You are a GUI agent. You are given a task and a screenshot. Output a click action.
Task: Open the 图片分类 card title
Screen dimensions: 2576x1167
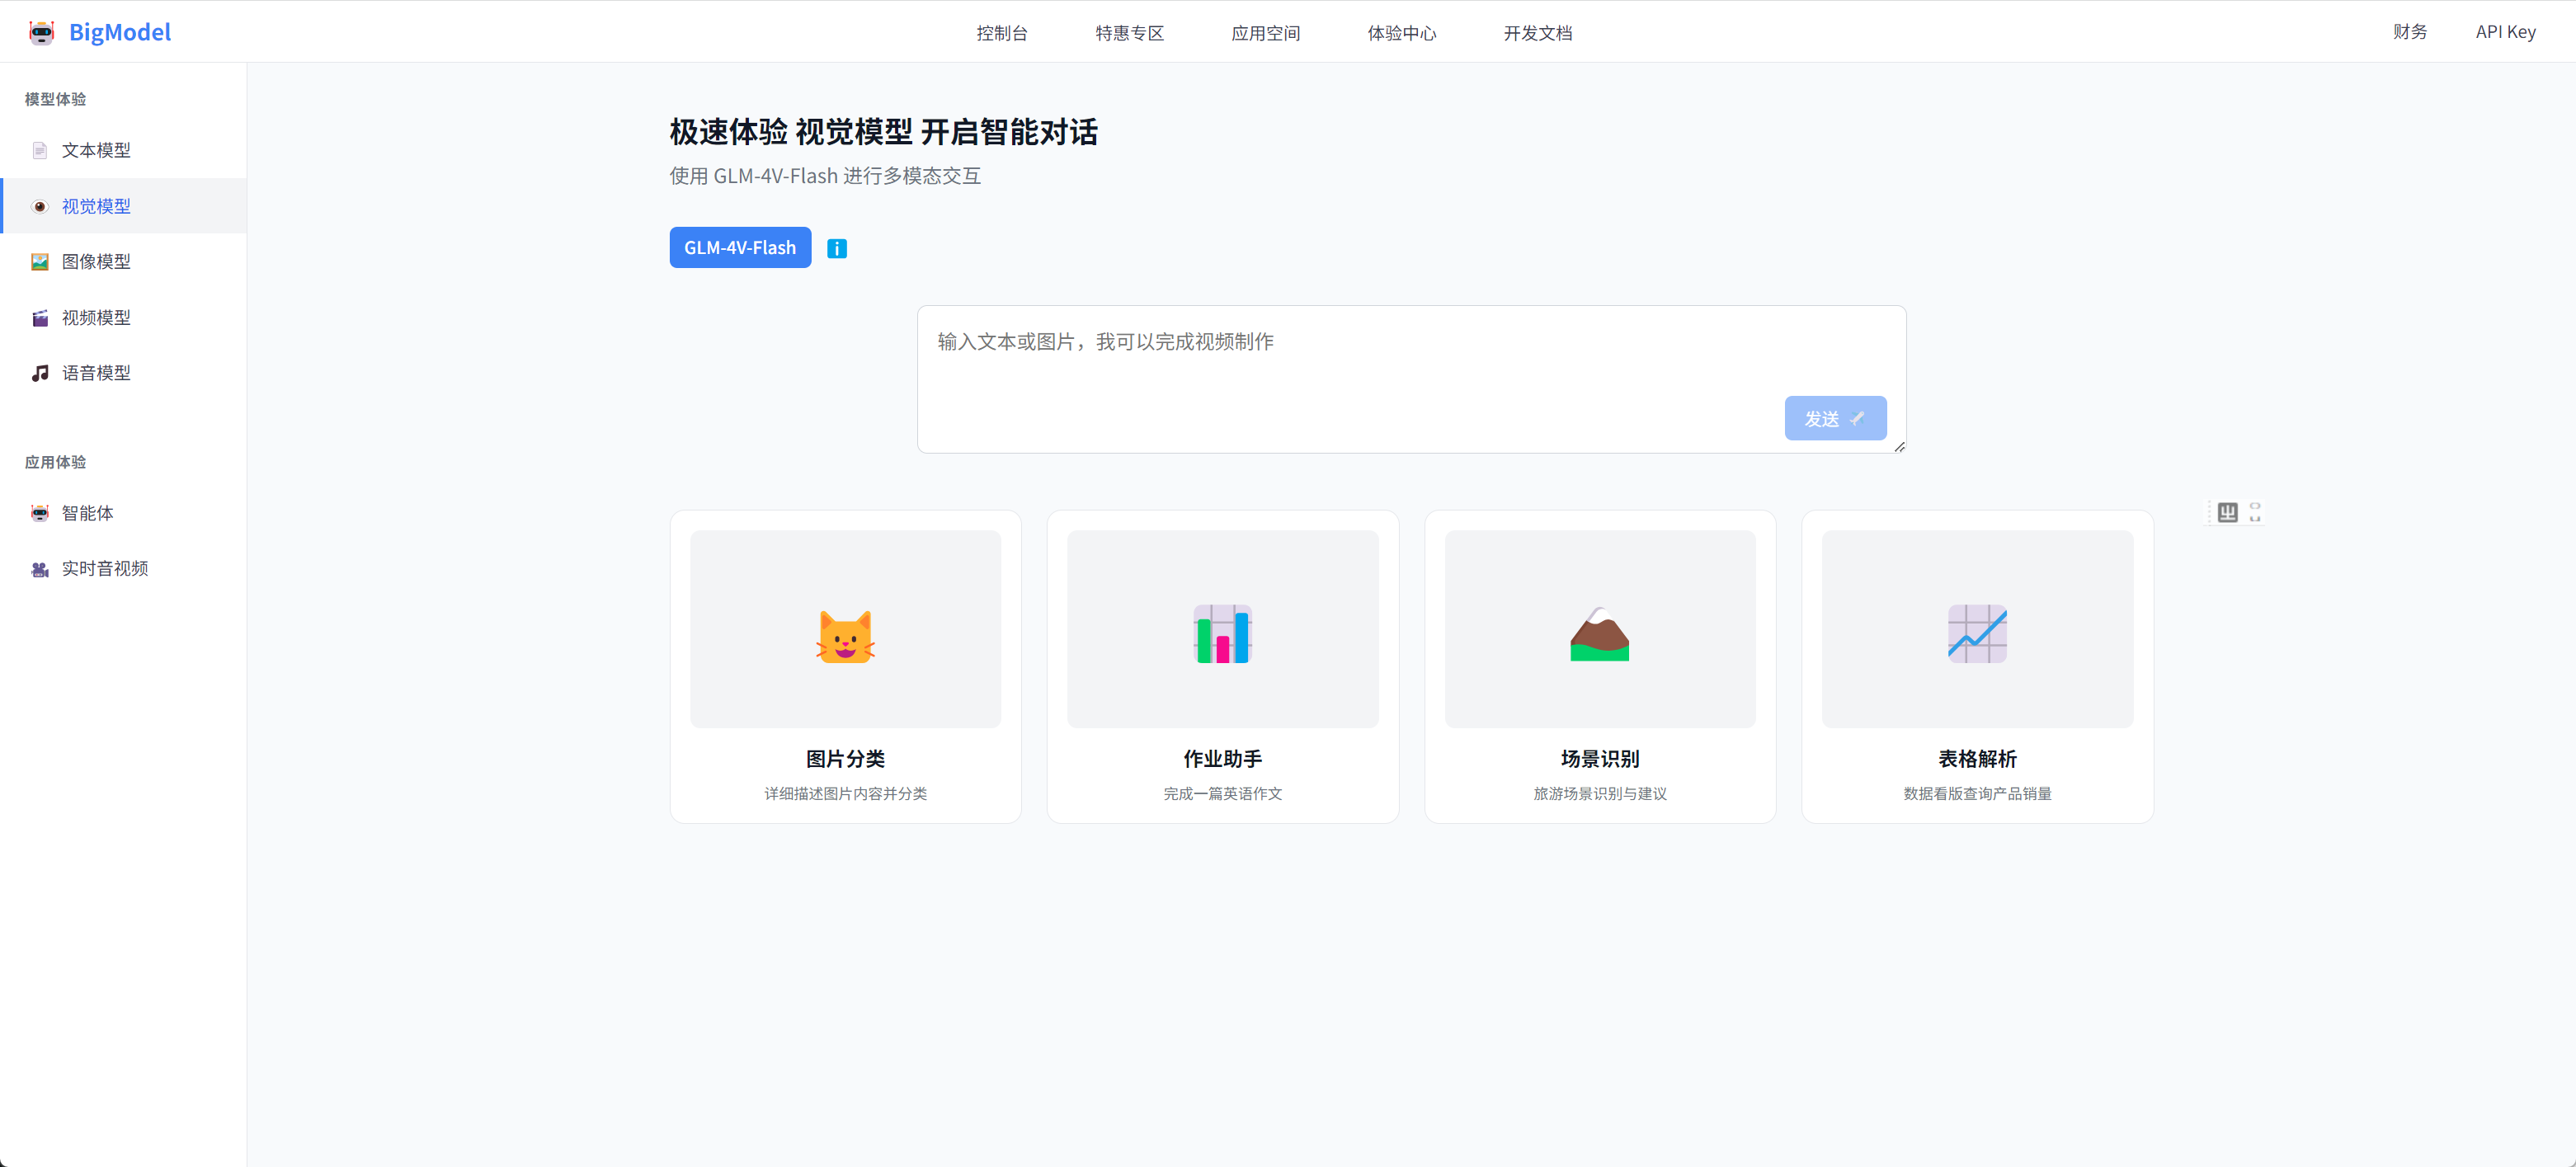tap(845, 759)
